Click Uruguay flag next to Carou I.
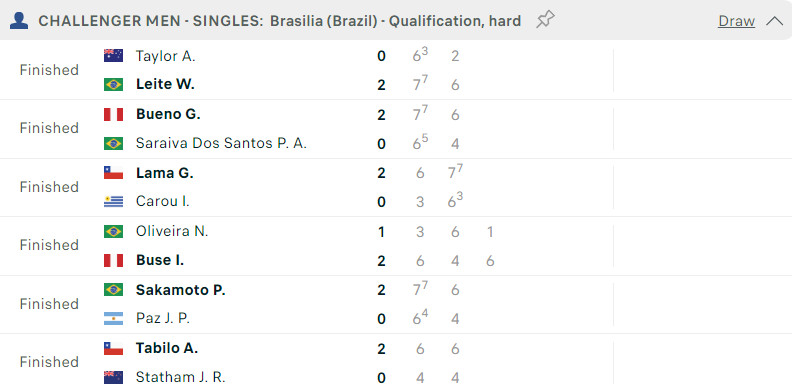 (113, 202)
